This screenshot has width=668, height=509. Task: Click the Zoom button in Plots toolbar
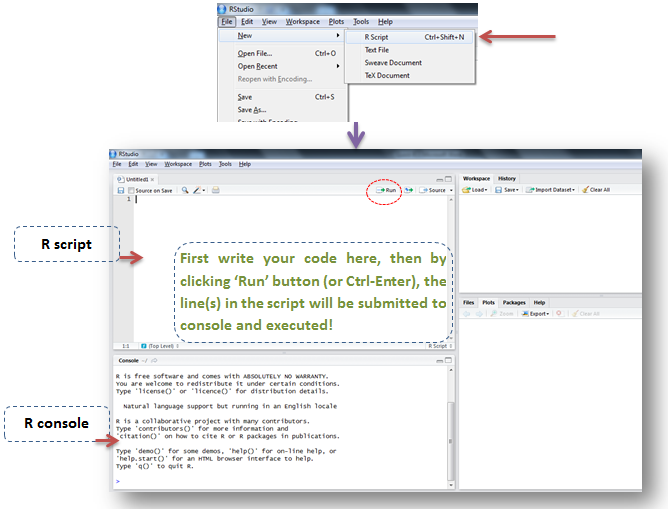point(502,313)
